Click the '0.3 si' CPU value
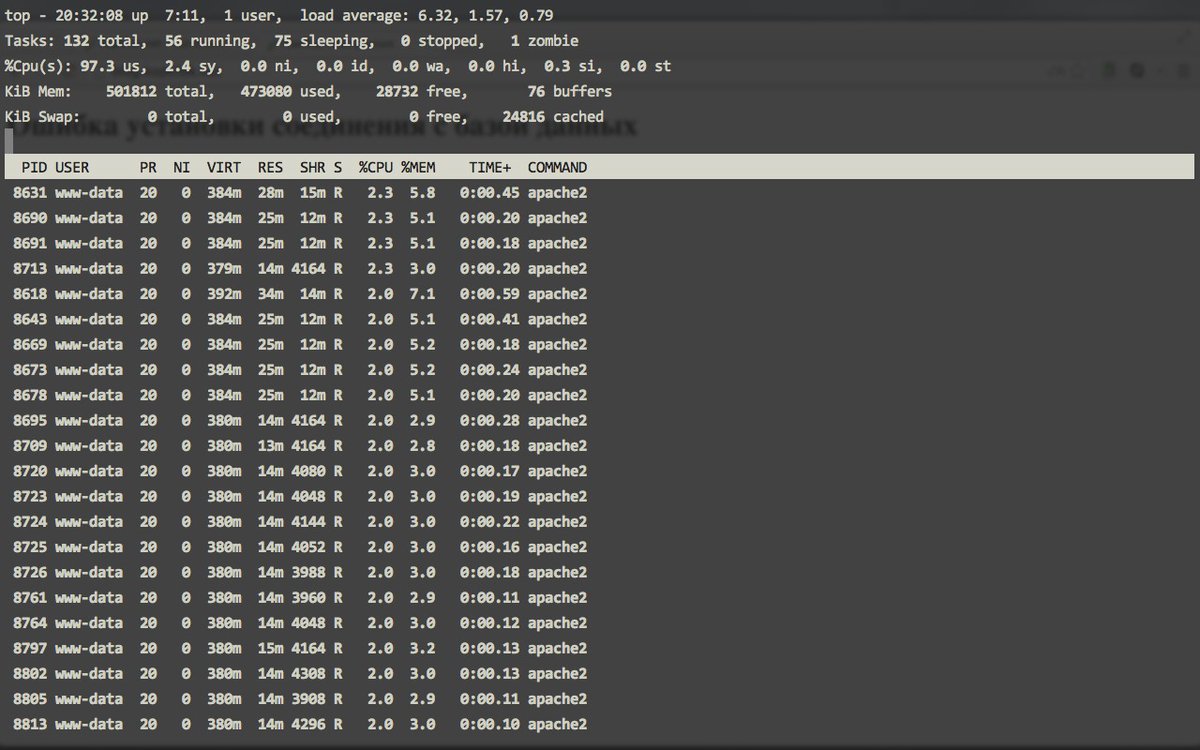 [x=573, y=66]
